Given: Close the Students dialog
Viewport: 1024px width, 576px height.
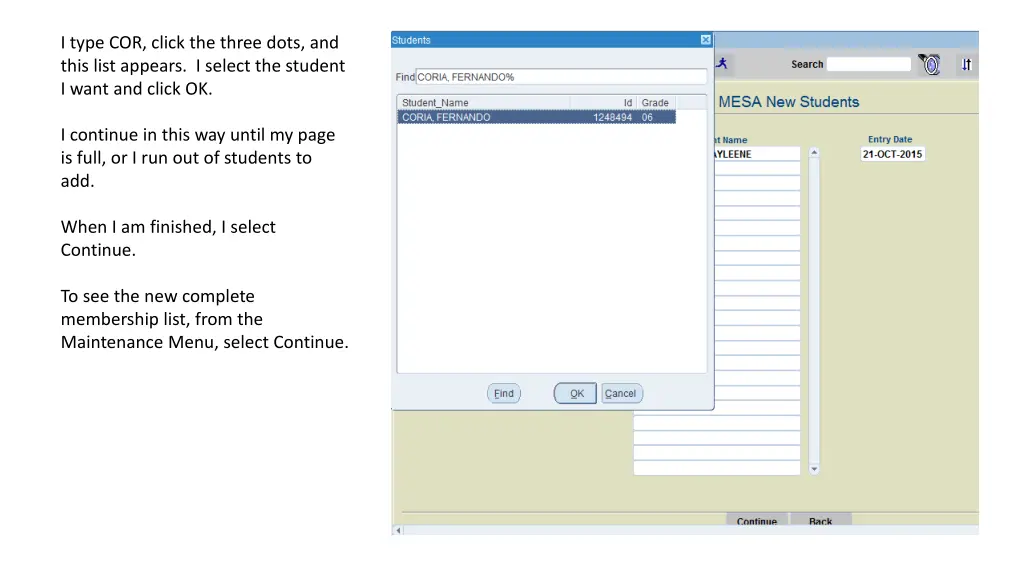Looking at the screenshot, I should [x=705, y=40].
